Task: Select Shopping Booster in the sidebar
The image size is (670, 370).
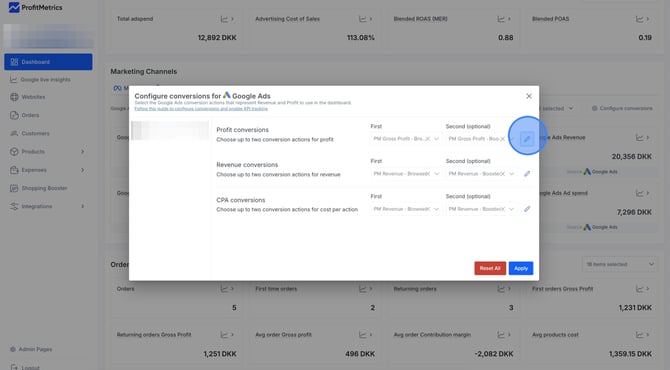Action: tap(38, 188)
